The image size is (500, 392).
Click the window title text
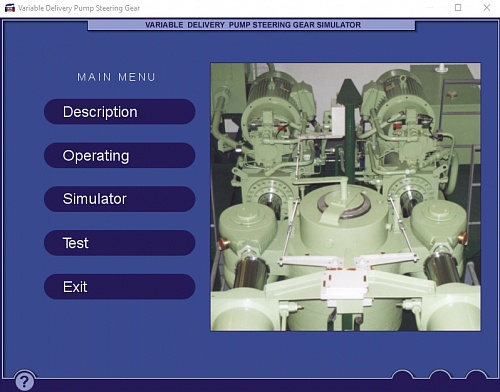(x=79, y=8)
